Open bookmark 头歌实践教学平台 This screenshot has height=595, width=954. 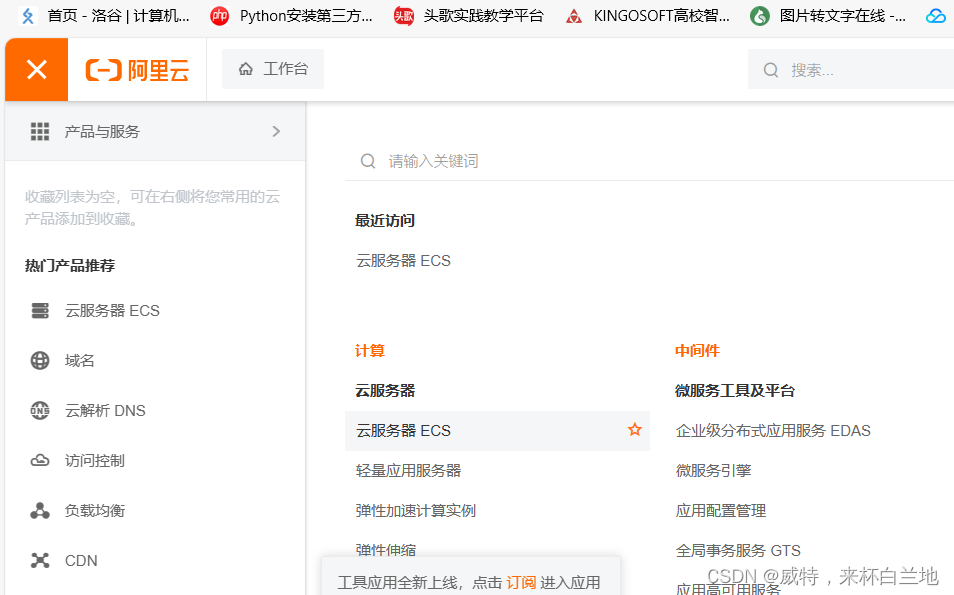(468, 16)
